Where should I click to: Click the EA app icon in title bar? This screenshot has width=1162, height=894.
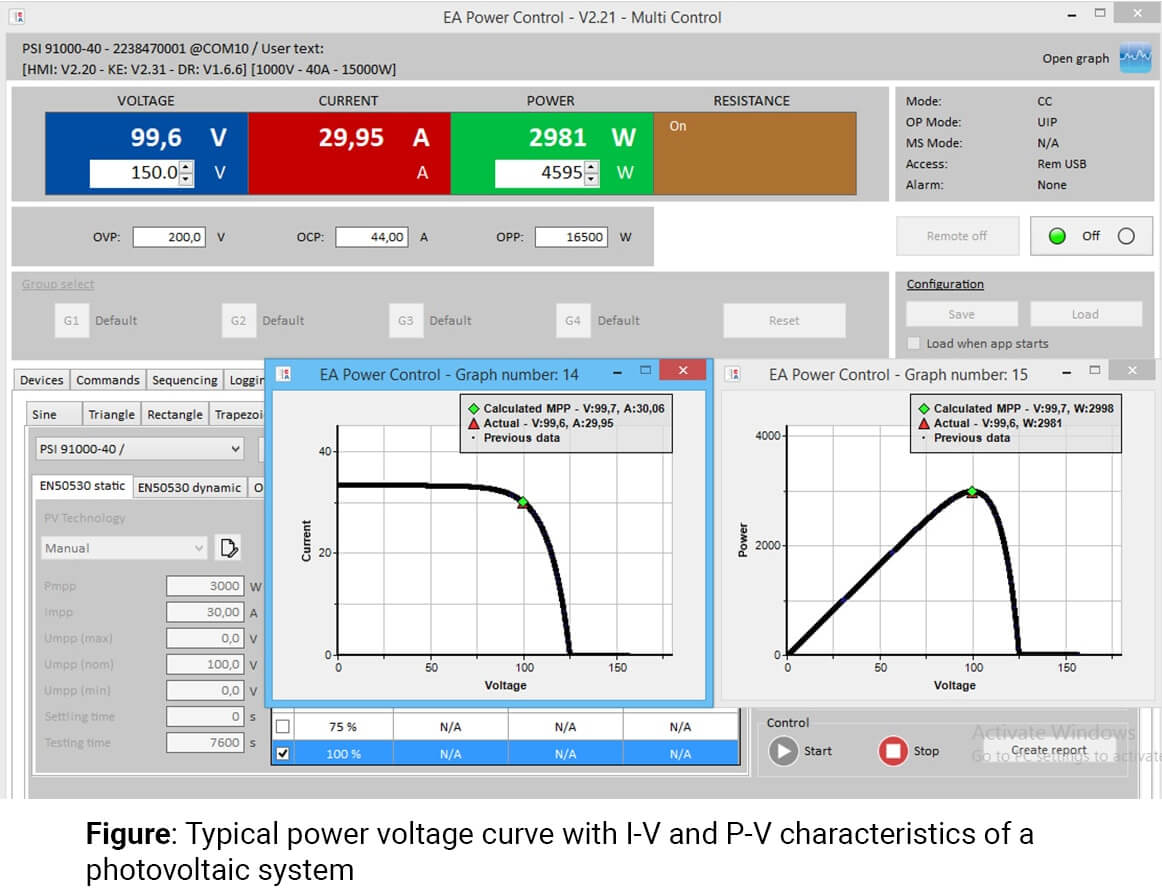tap(16, 17)
